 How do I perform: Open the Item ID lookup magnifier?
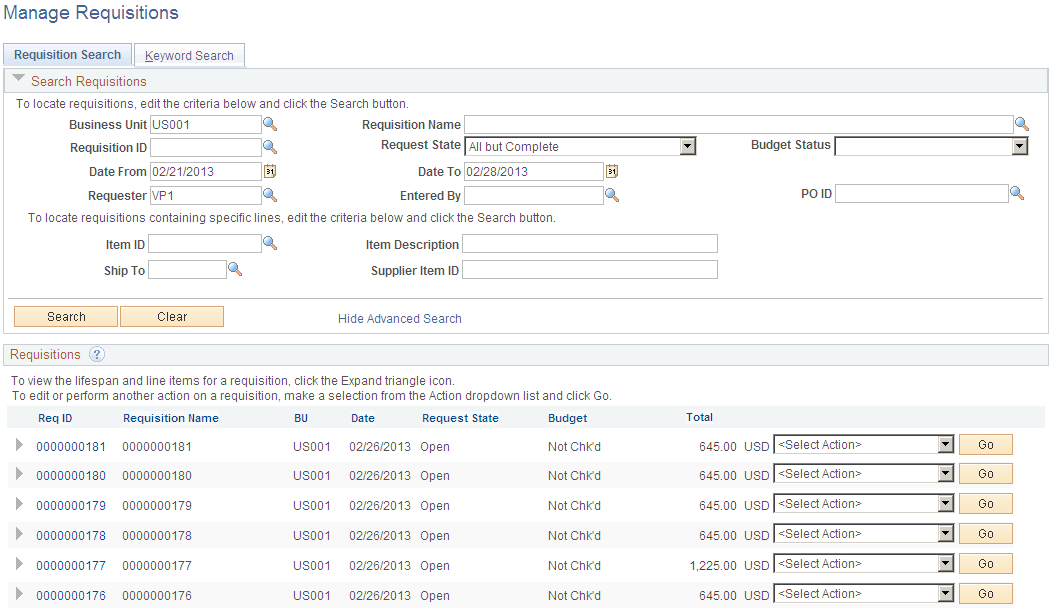coord(270,243)
